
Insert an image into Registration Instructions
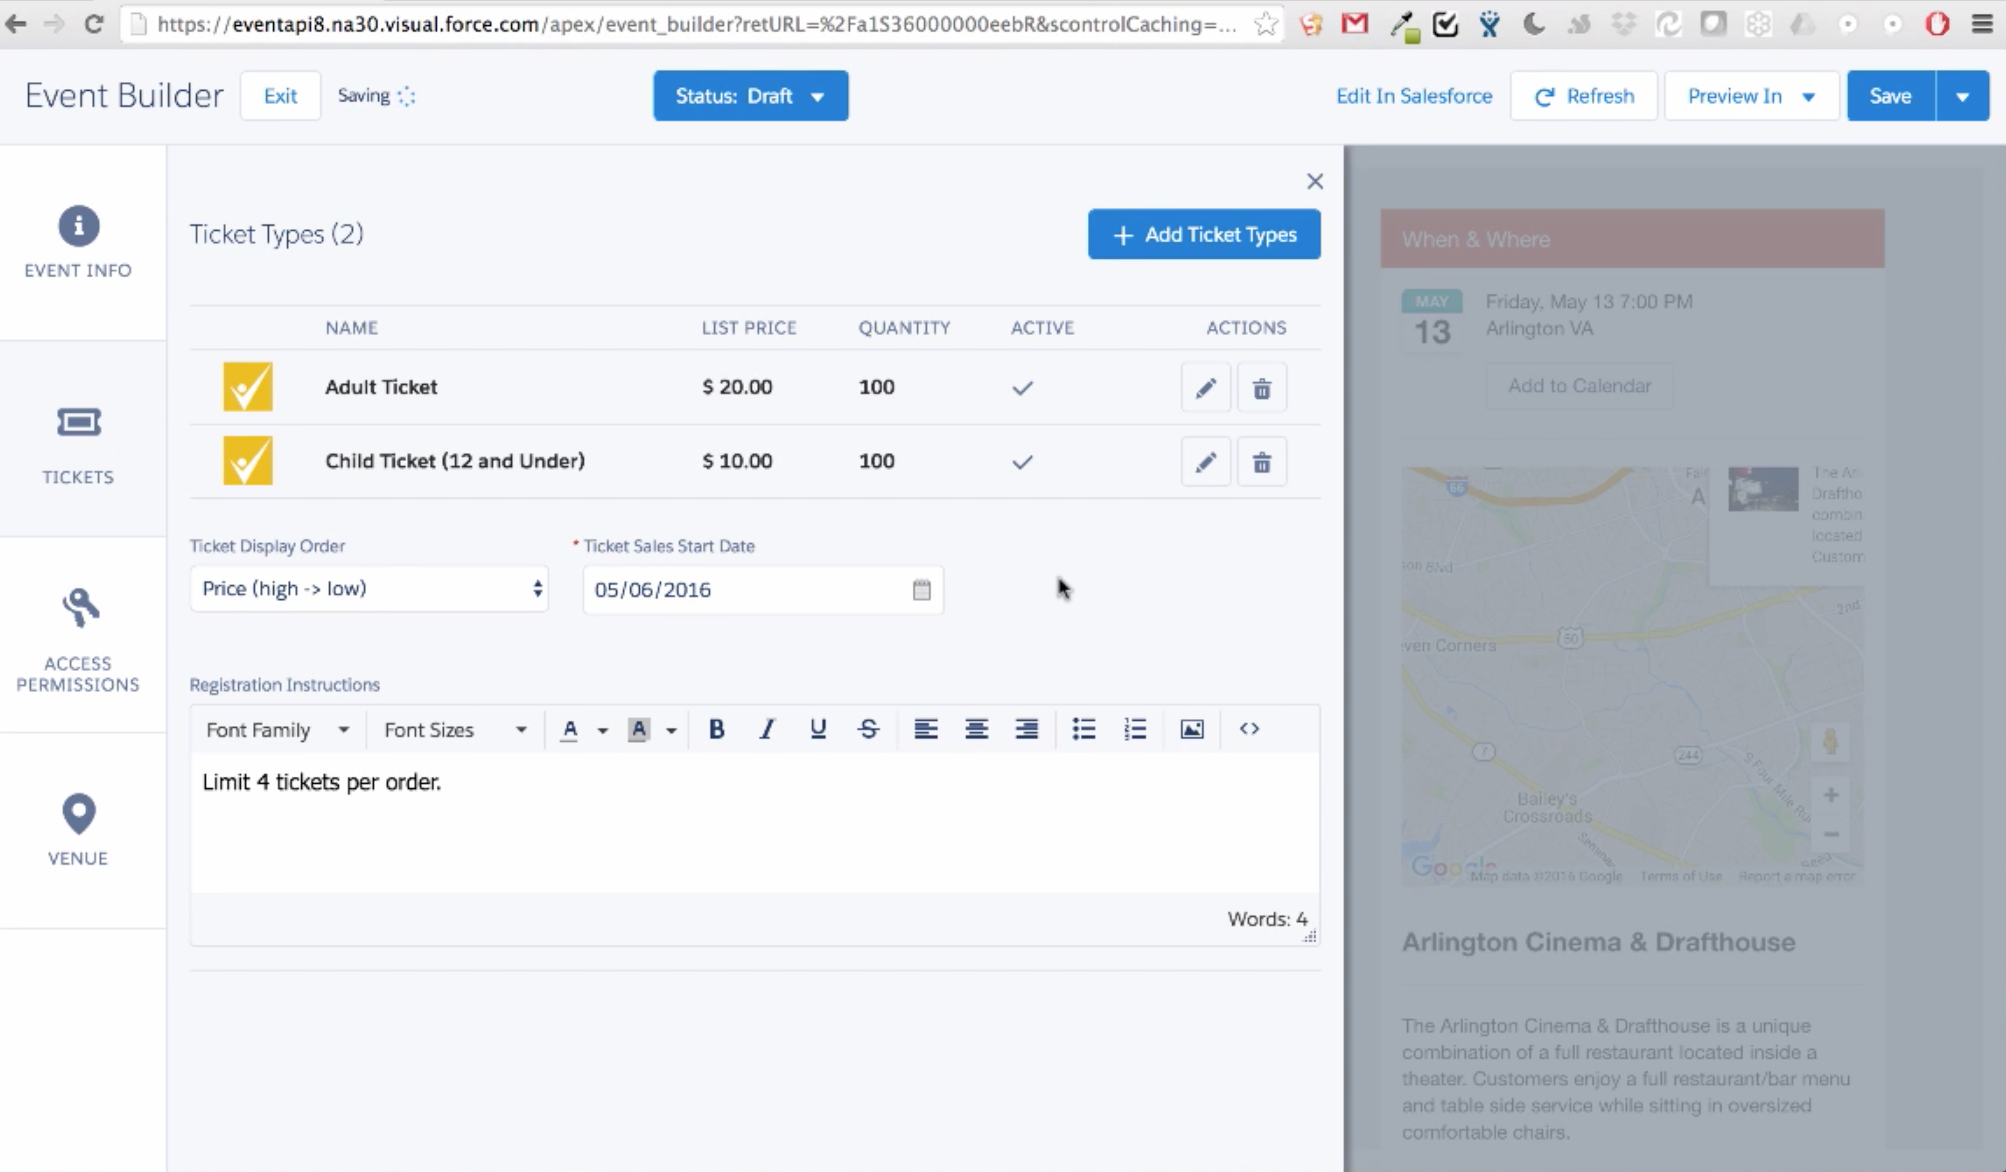point(1191,729)
